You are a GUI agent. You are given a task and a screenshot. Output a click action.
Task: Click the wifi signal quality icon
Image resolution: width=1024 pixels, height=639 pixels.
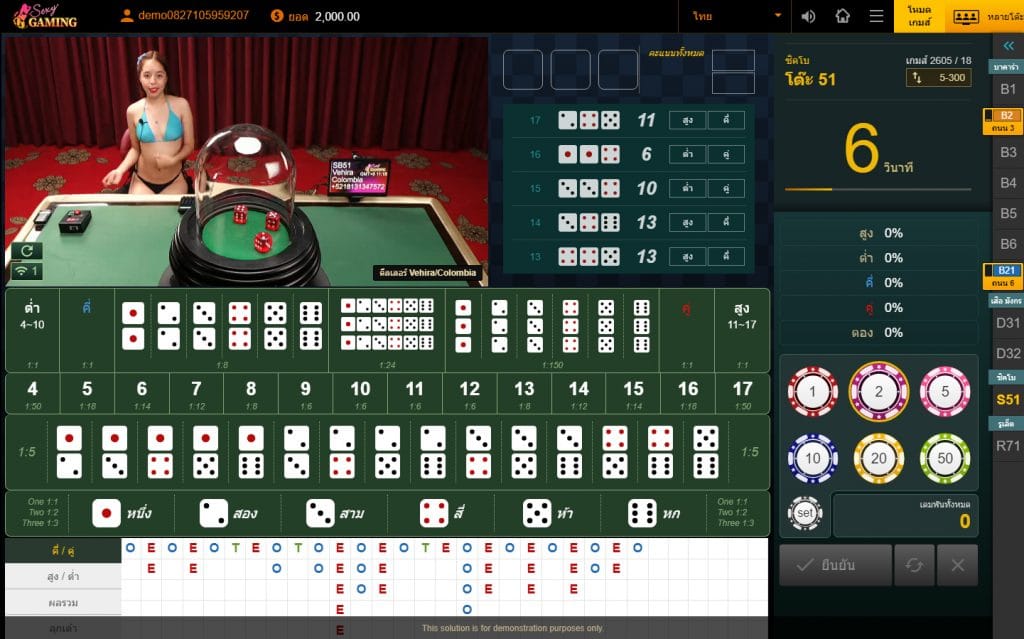click(26, 271)
